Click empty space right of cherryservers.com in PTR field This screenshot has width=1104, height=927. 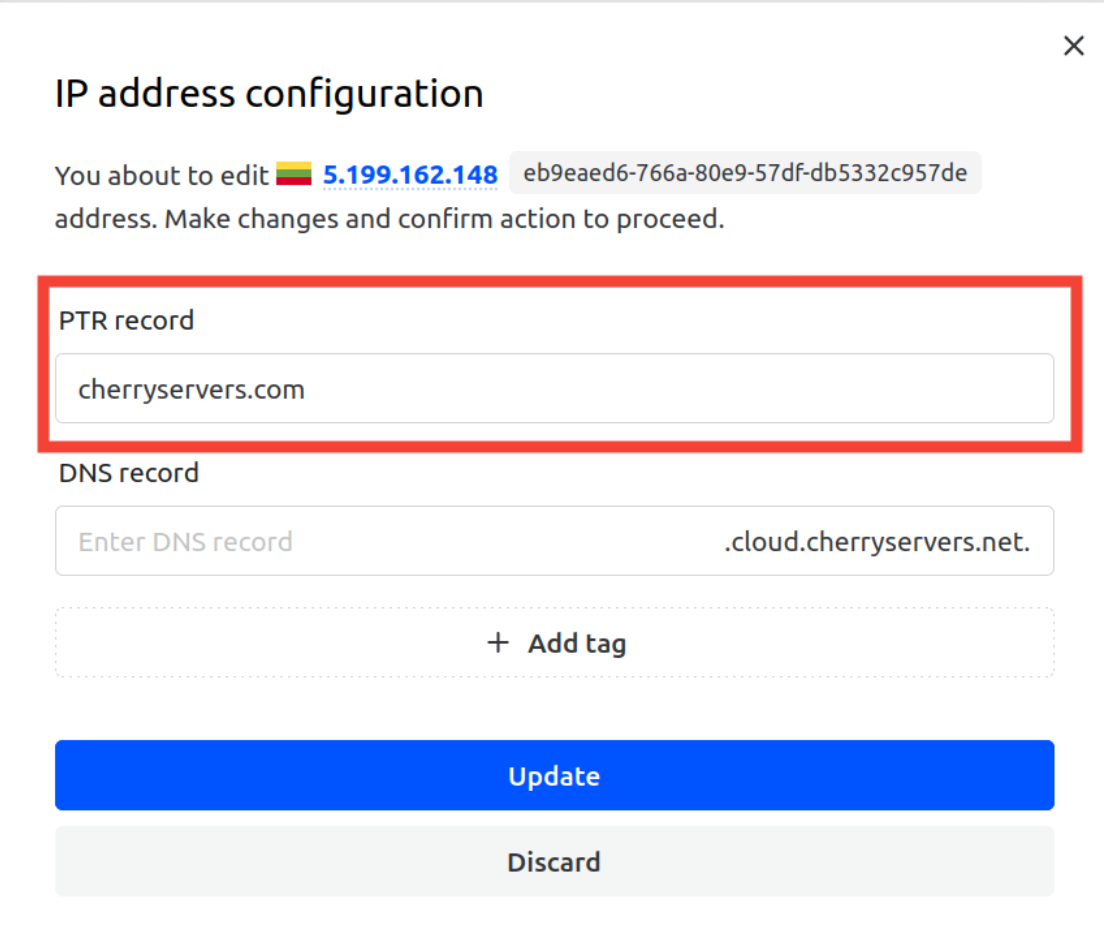(x=700, y=389)
